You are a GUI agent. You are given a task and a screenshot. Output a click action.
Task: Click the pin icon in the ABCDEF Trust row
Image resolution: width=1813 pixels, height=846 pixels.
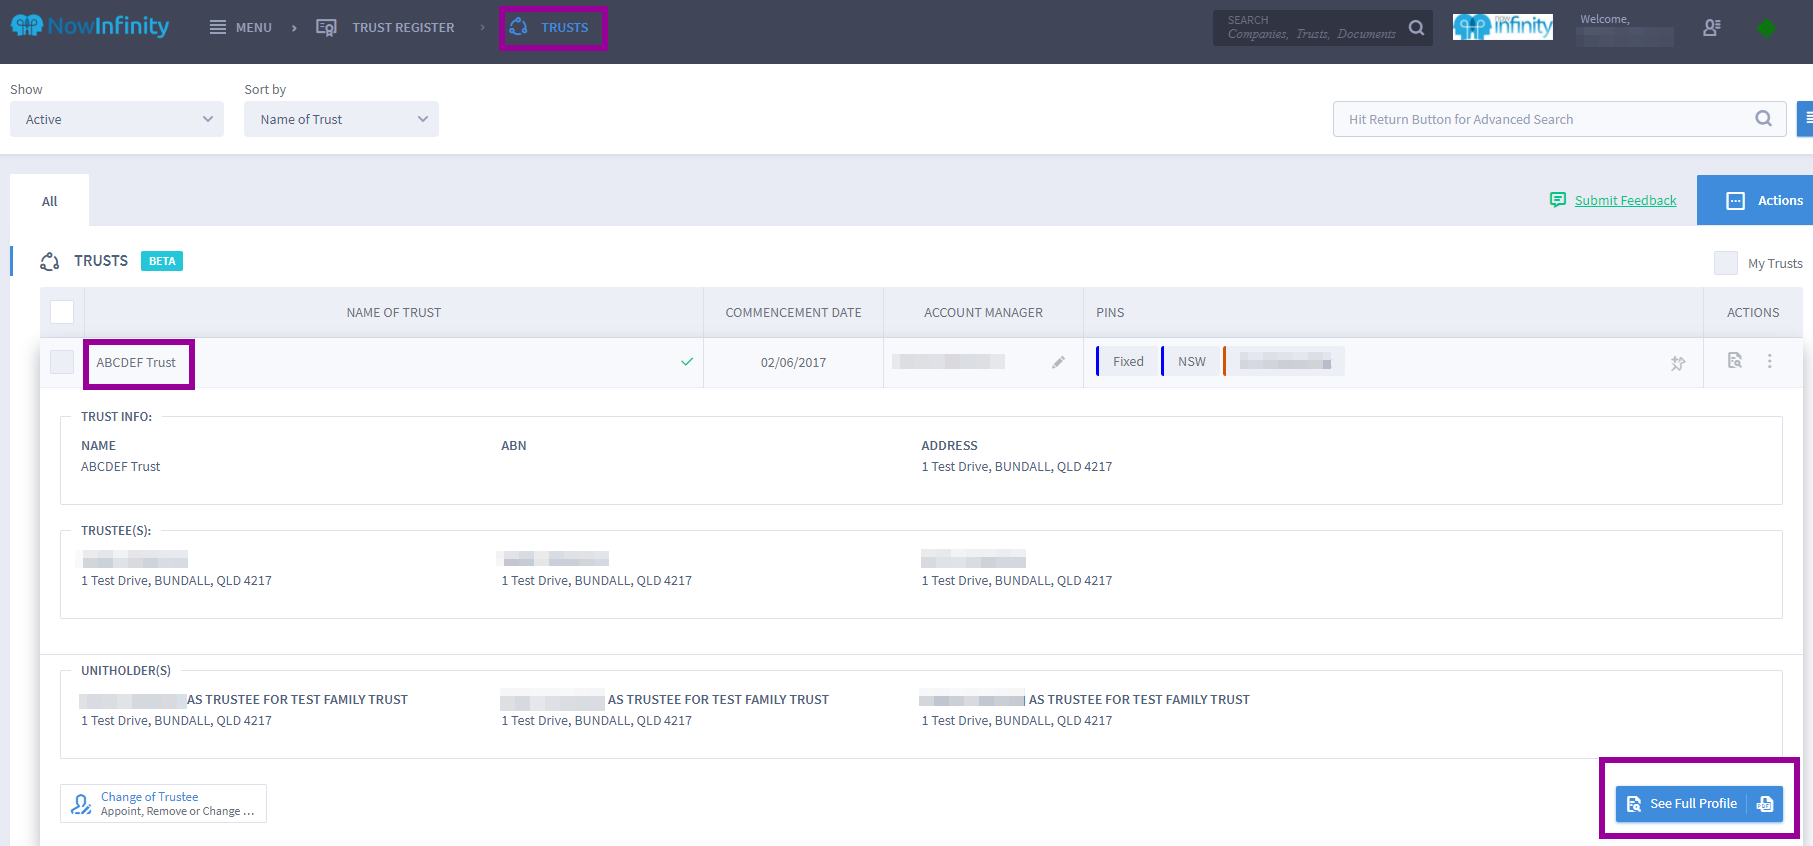pyautogui.click(x=1678, y=363)
